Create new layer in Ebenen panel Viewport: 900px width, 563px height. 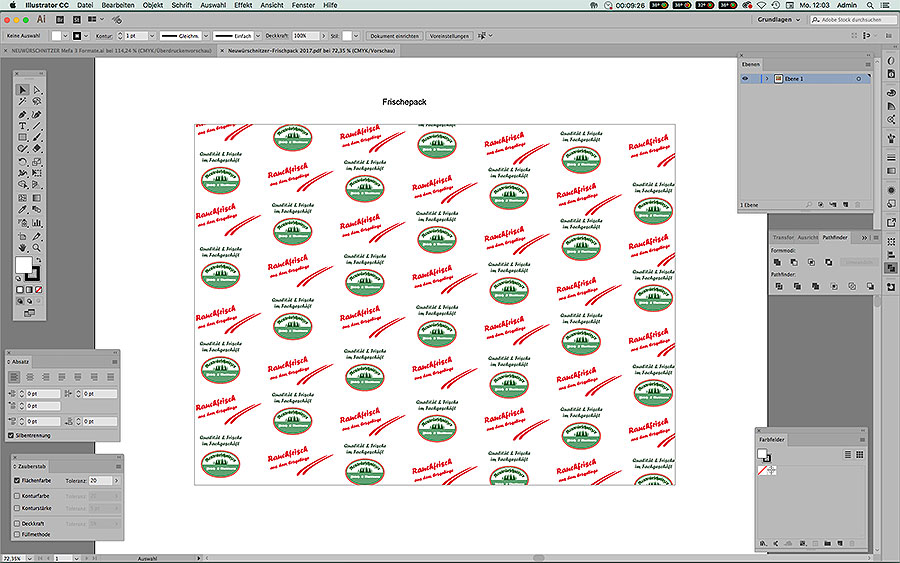[x=845, y=205]
